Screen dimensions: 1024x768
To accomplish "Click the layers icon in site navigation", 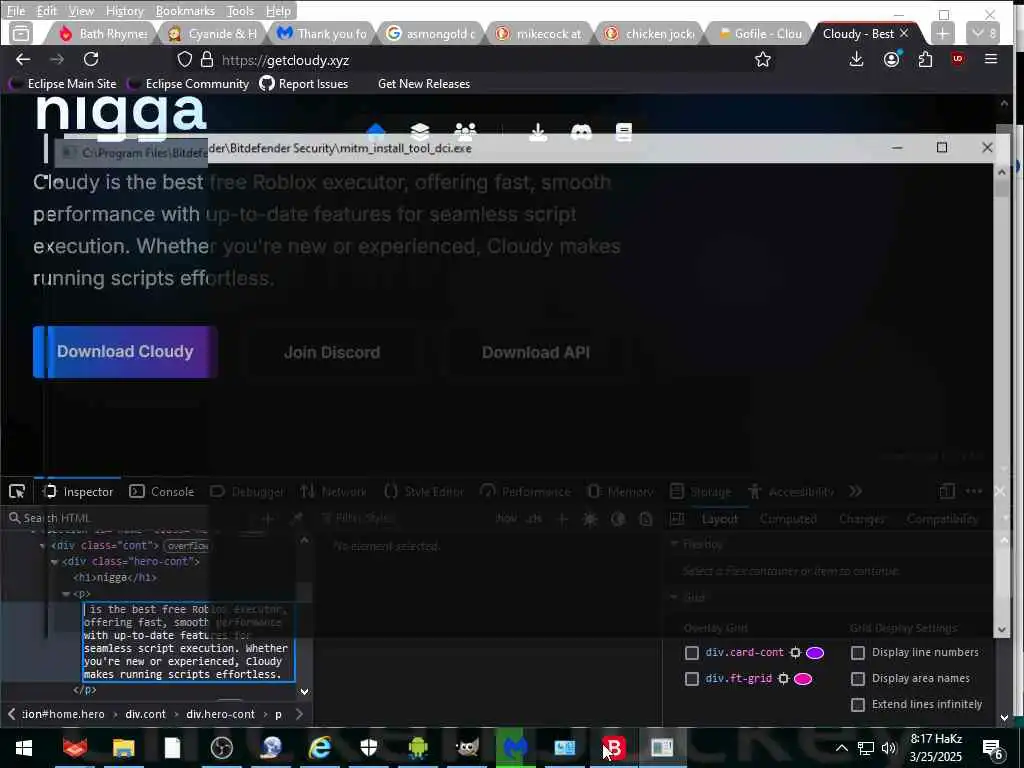I will point(420,131).
